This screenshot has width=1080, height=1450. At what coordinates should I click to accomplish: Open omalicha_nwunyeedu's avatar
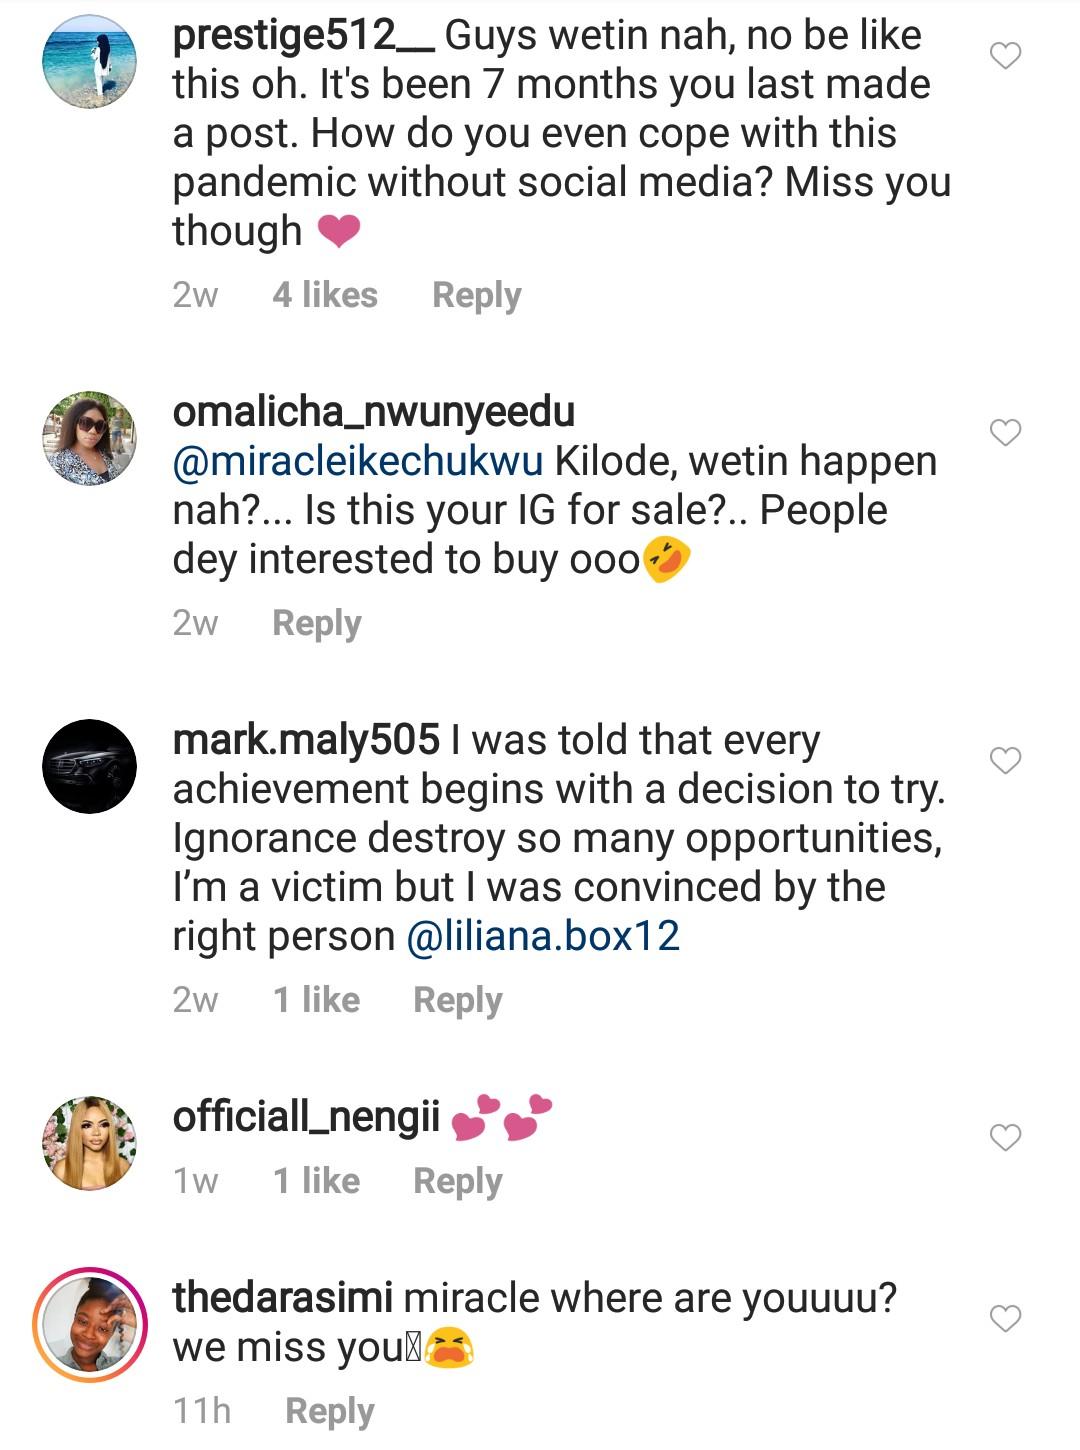tap(90, 438)
